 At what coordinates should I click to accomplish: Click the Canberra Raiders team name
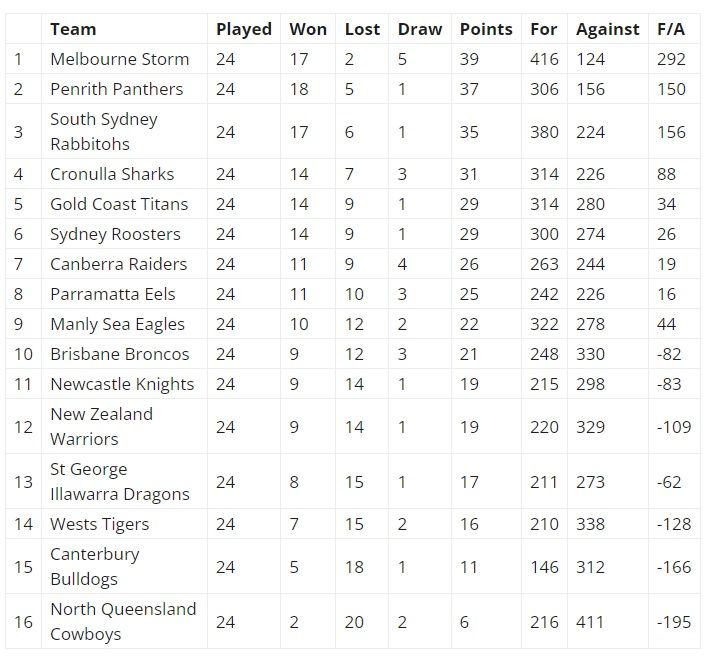click(118, 264)
